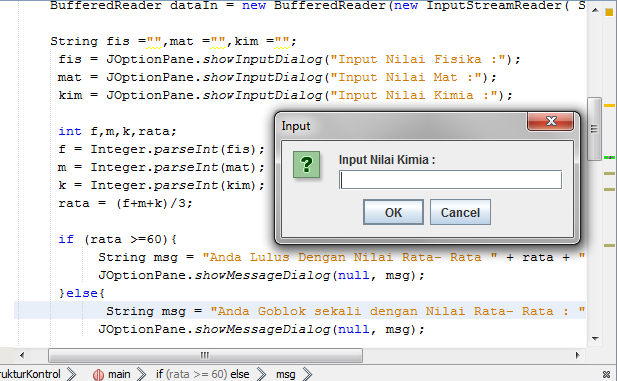Click 'Anda Lulus Dengan Nilai' string line

tap(342, 257)
